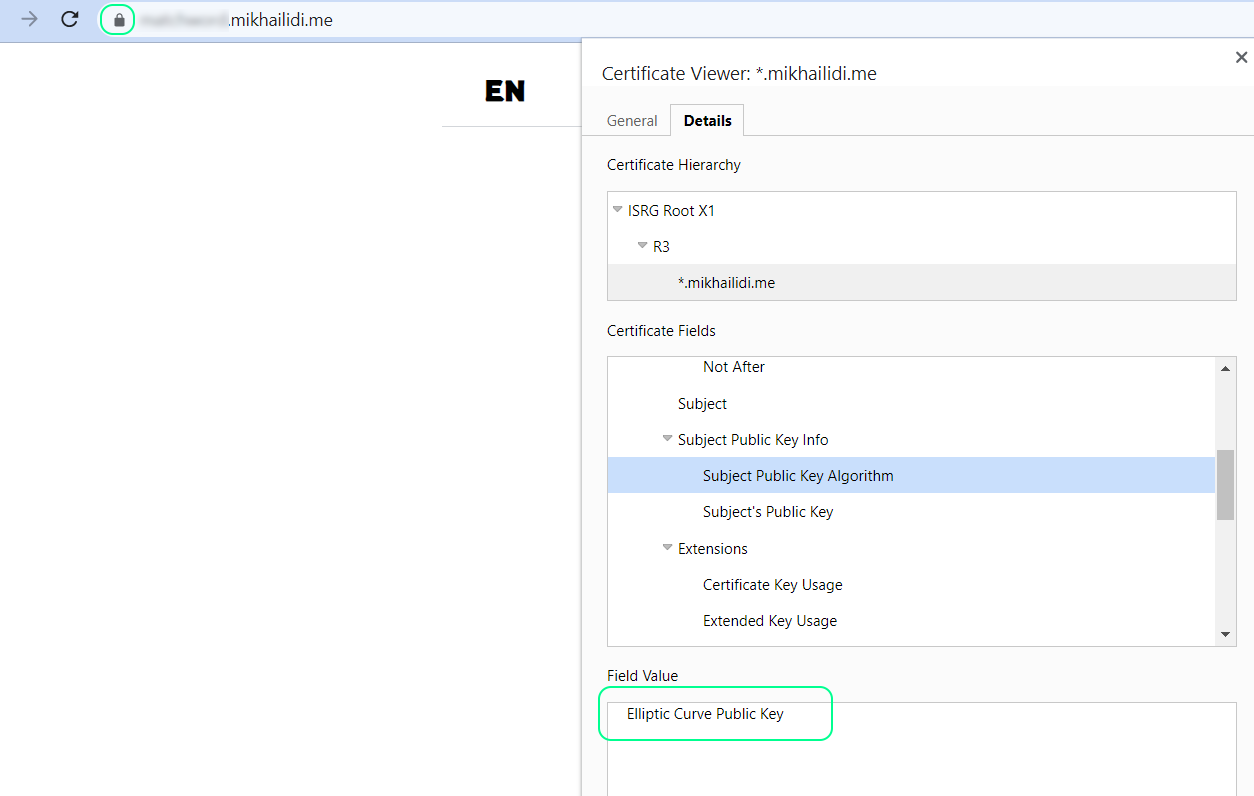Select the Not After field
The width and height of the screenshot is (1254, 796).
point(733,367)
